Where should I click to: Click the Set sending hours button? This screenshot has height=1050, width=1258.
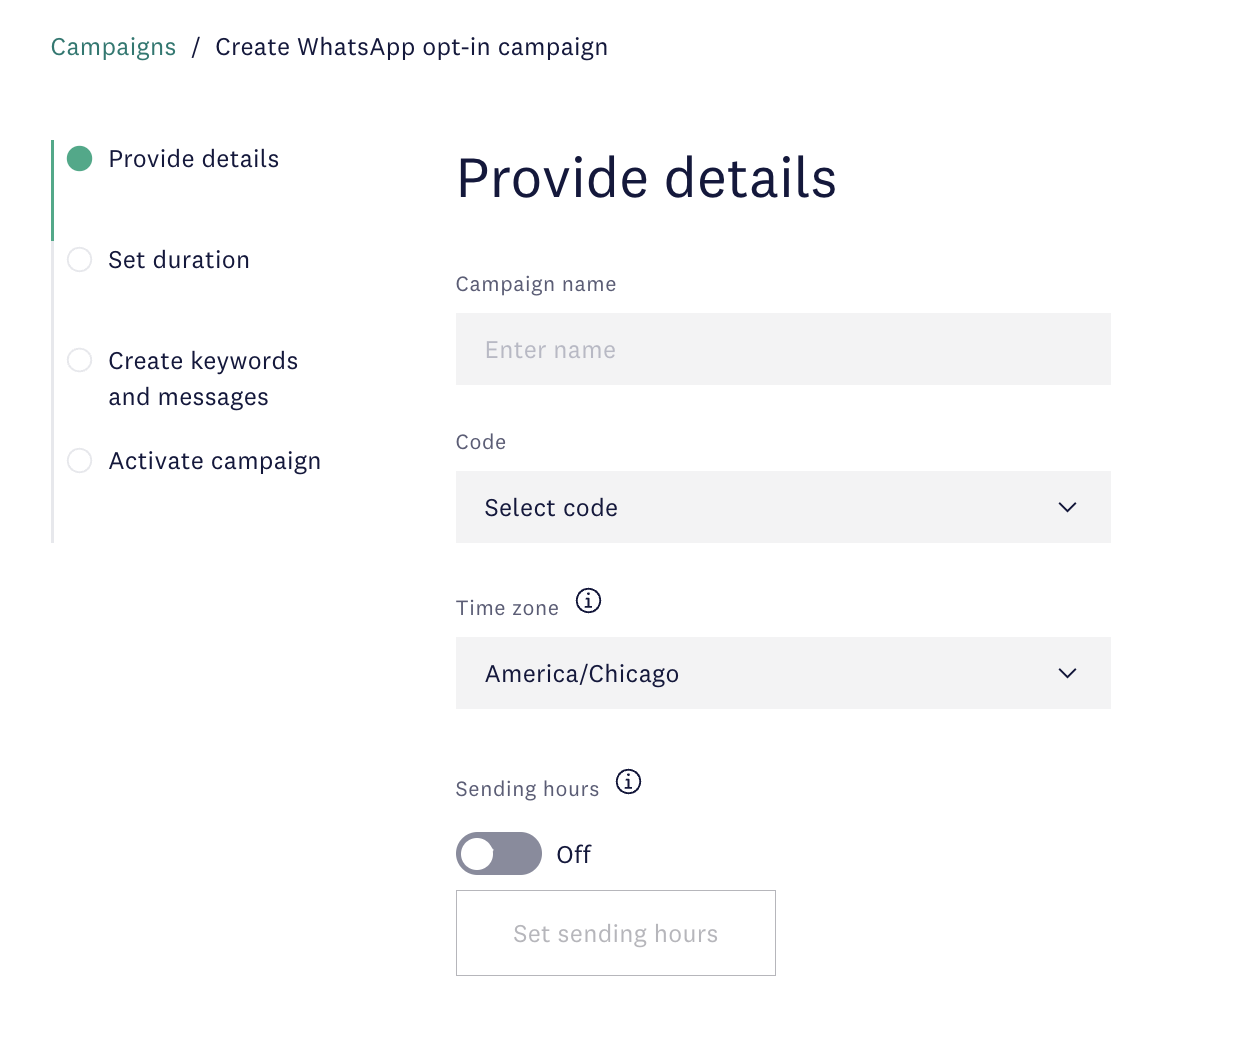click(x=616, y=933)
